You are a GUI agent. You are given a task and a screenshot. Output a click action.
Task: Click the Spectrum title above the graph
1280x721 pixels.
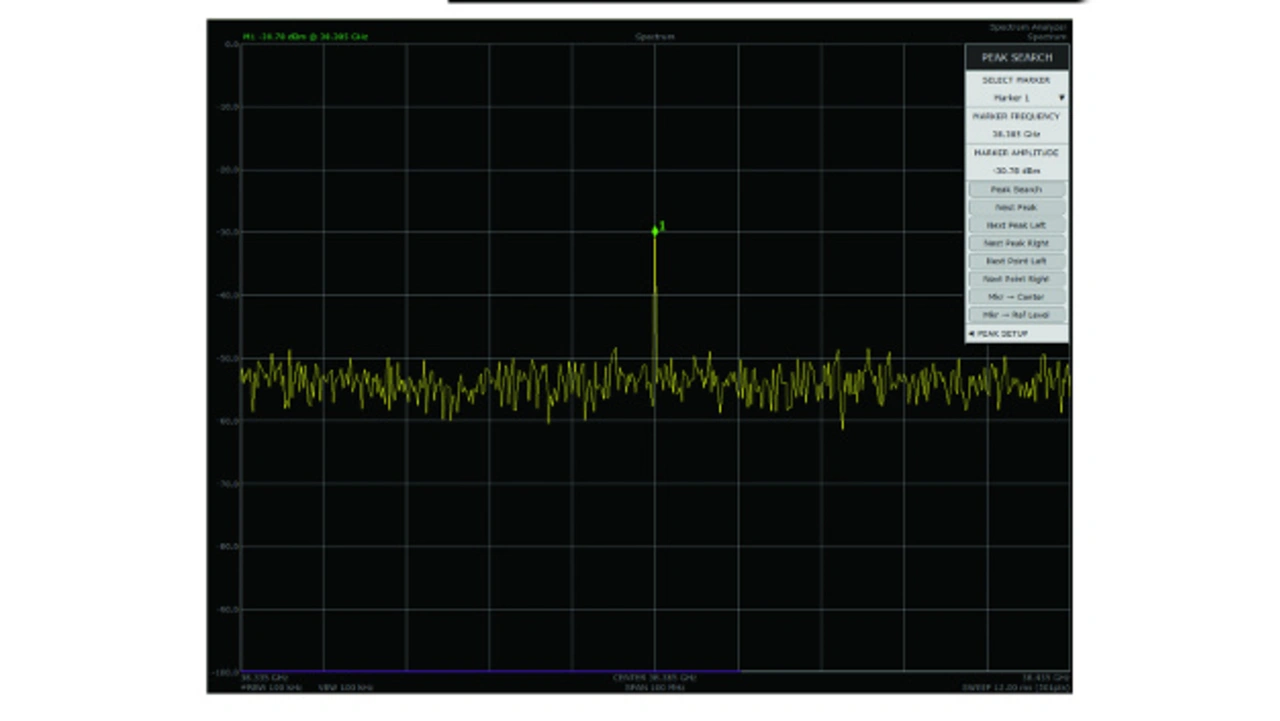tap(655, 37)
